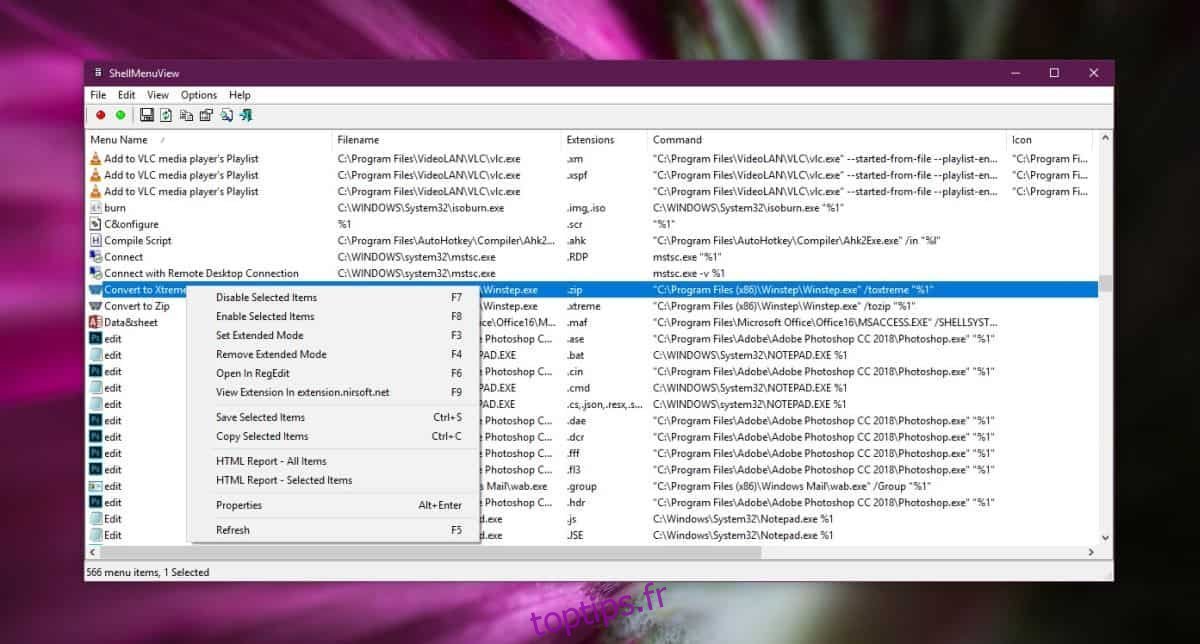The height and width of the screenshot is (644, 1200).
Task: Click the AutoHotkey icon next to Compile Script
Action: 95,240
